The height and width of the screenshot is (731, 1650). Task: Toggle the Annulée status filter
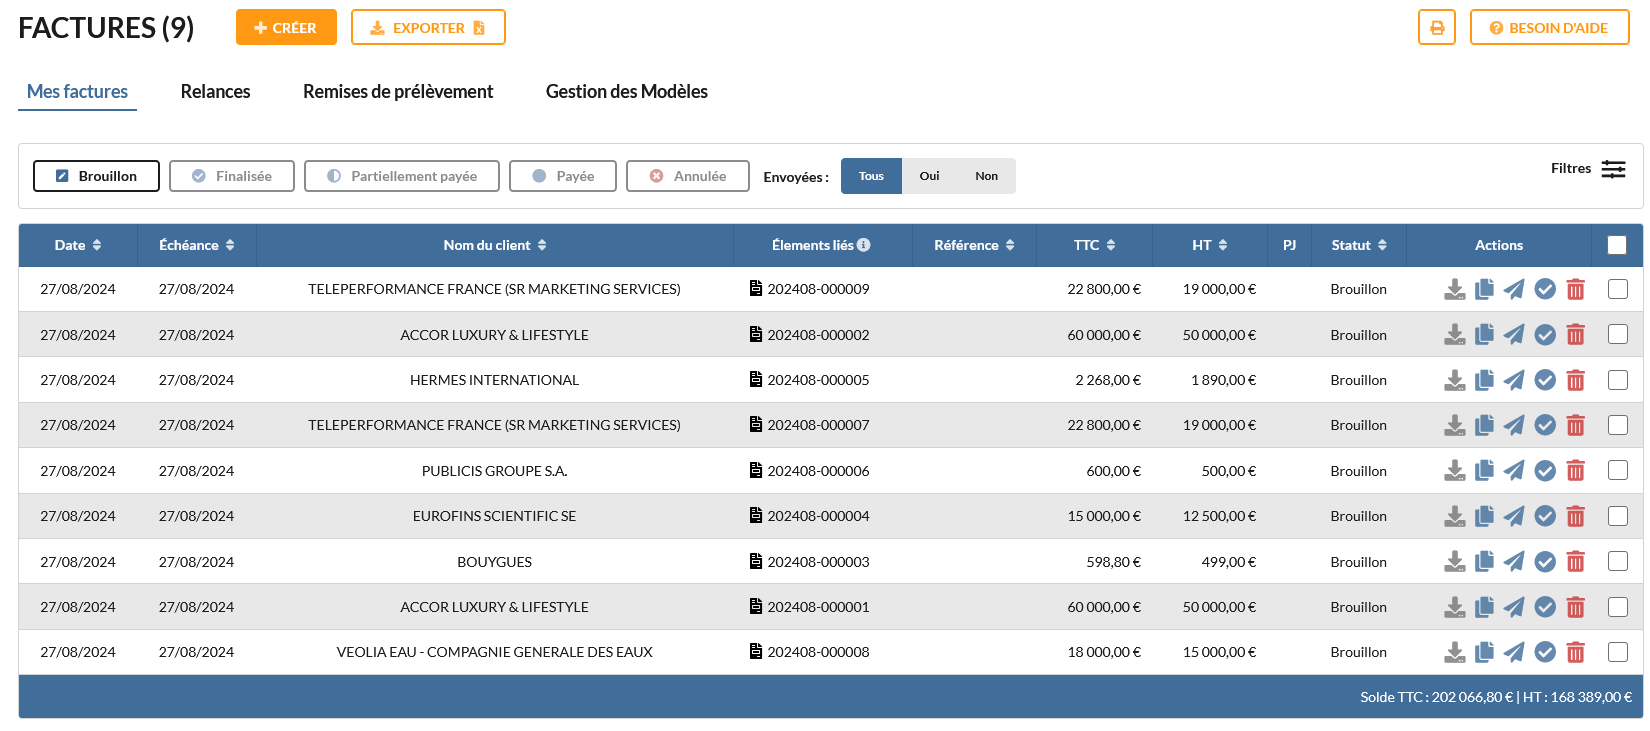pos(688,176)
